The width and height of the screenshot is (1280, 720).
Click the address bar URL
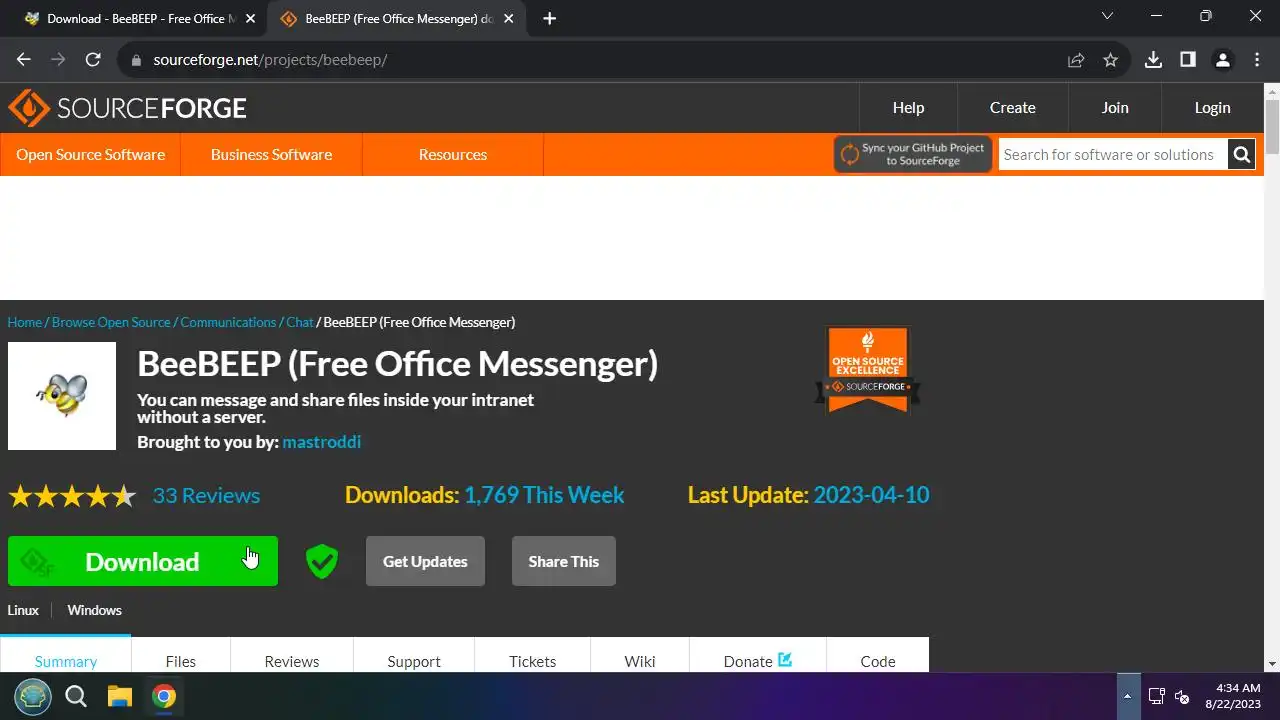(270, 60)
